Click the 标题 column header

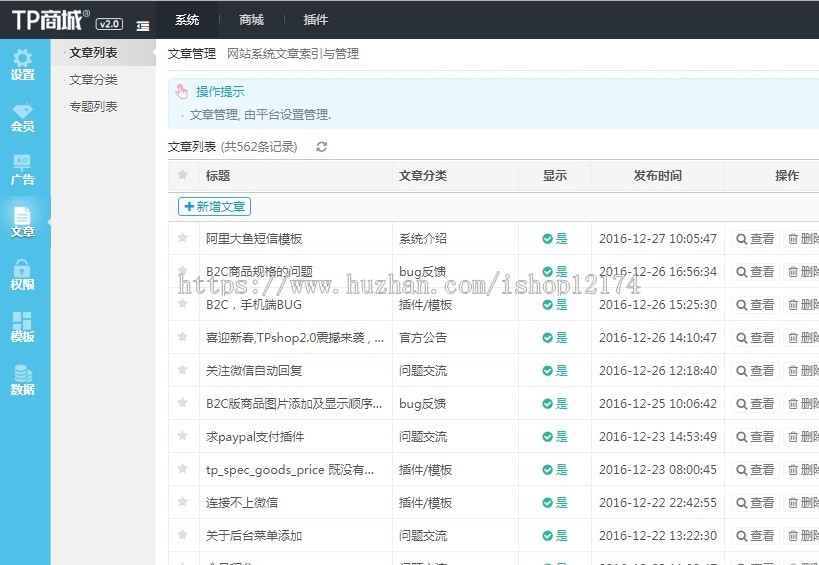(x=218, y=176)
